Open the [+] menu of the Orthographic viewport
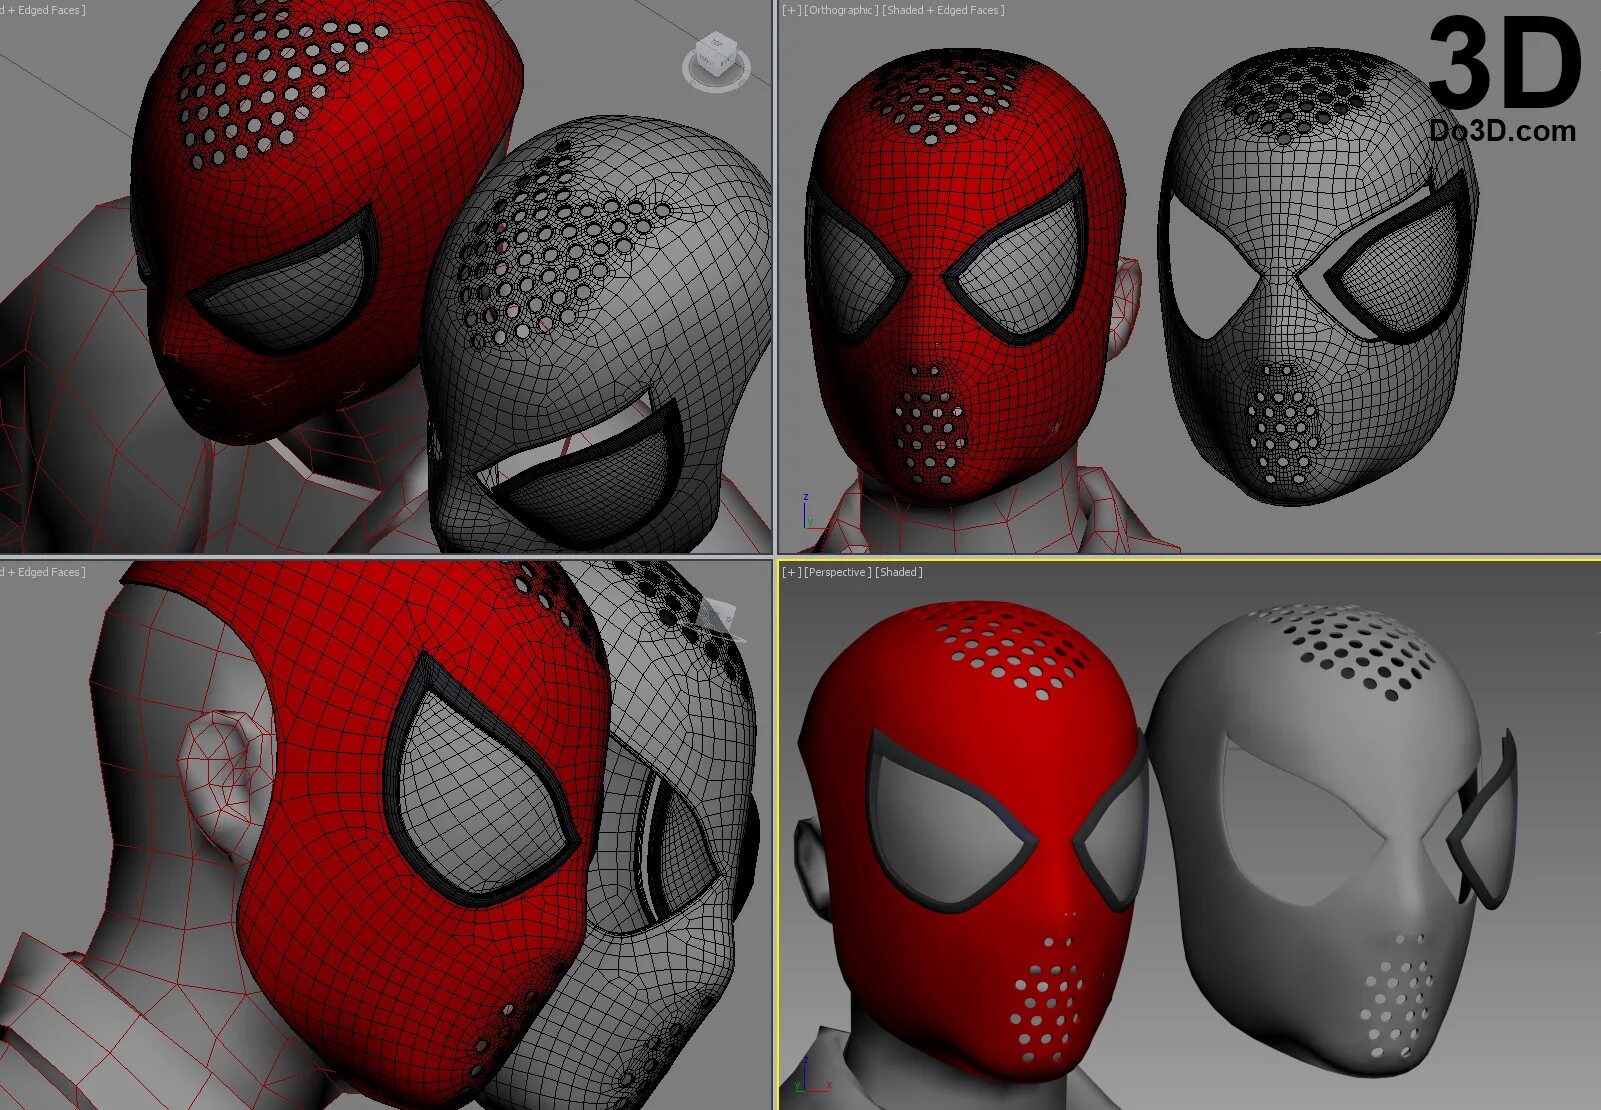The width and height of the screenshot is (1601, 1110). coord(791,10)
